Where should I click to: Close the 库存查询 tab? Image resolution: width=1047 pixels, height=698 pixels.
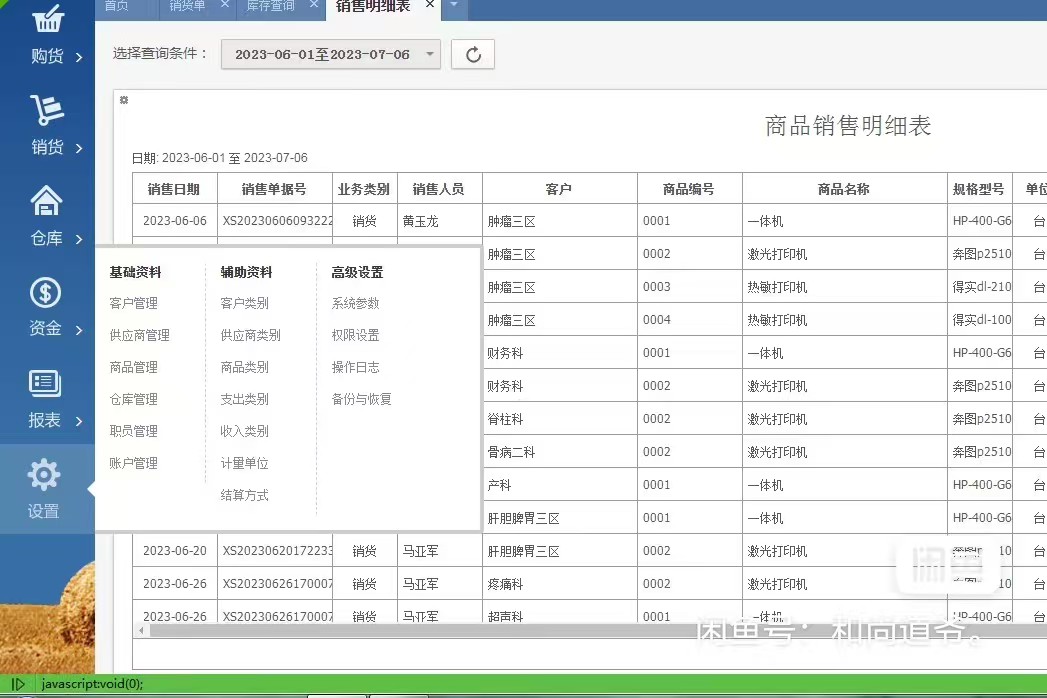tap(314, 5)
